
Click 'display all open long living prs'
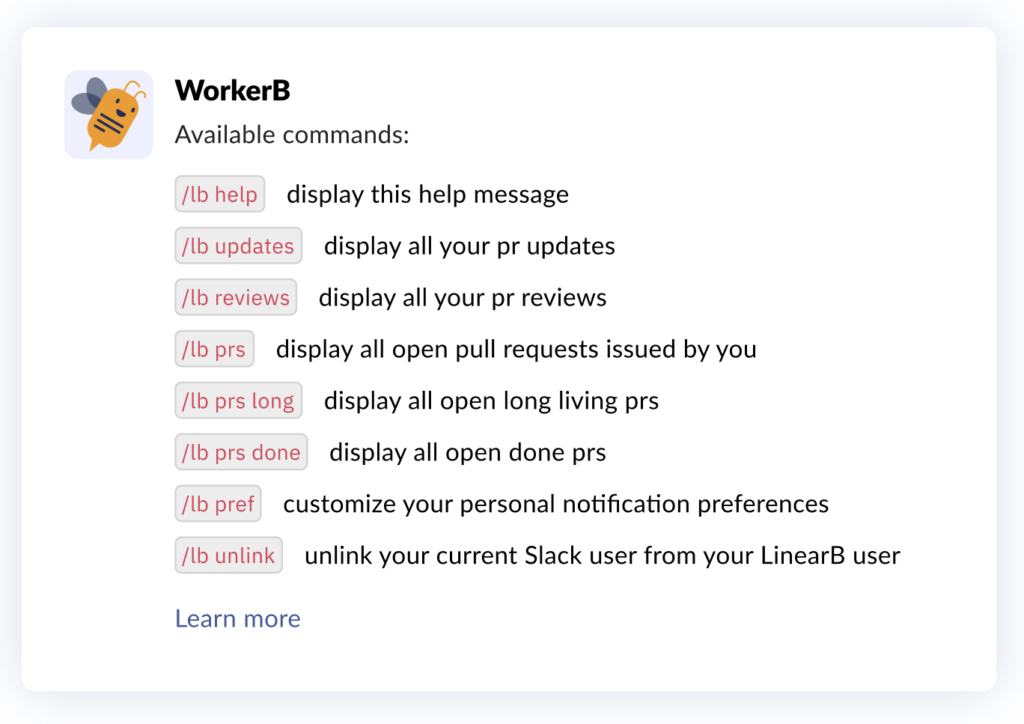coord(491,401)
